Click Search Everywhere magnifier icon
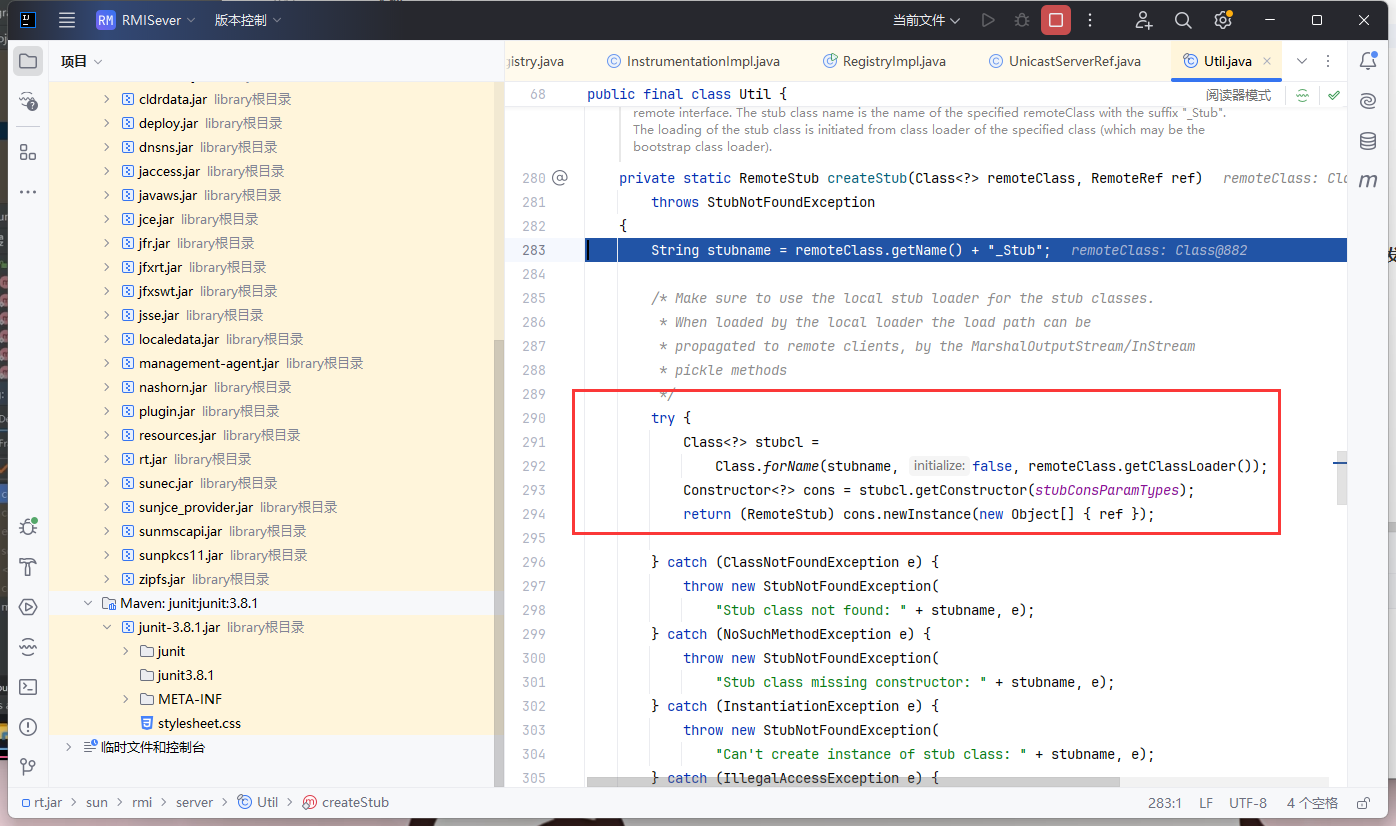The height and width of the screenshot is (826, 1396). (x=1183, y=20)
